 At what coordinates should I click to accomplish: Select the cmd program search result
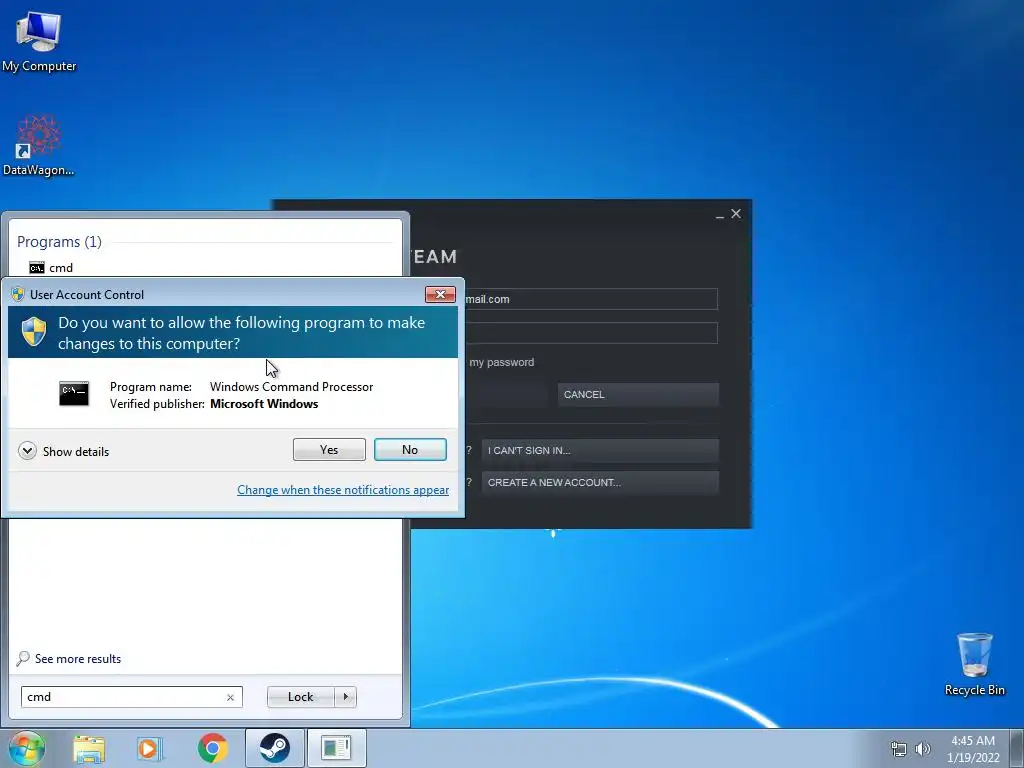point(51,268)
